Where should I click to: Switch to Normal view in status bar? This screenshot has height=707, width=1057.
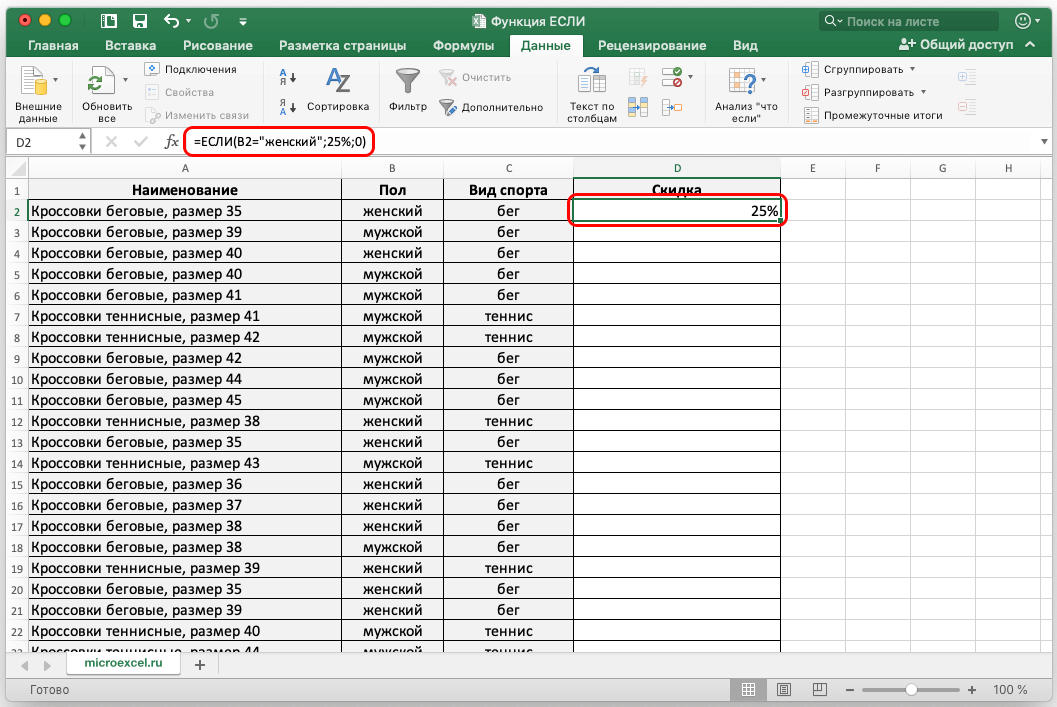[748, 689]
